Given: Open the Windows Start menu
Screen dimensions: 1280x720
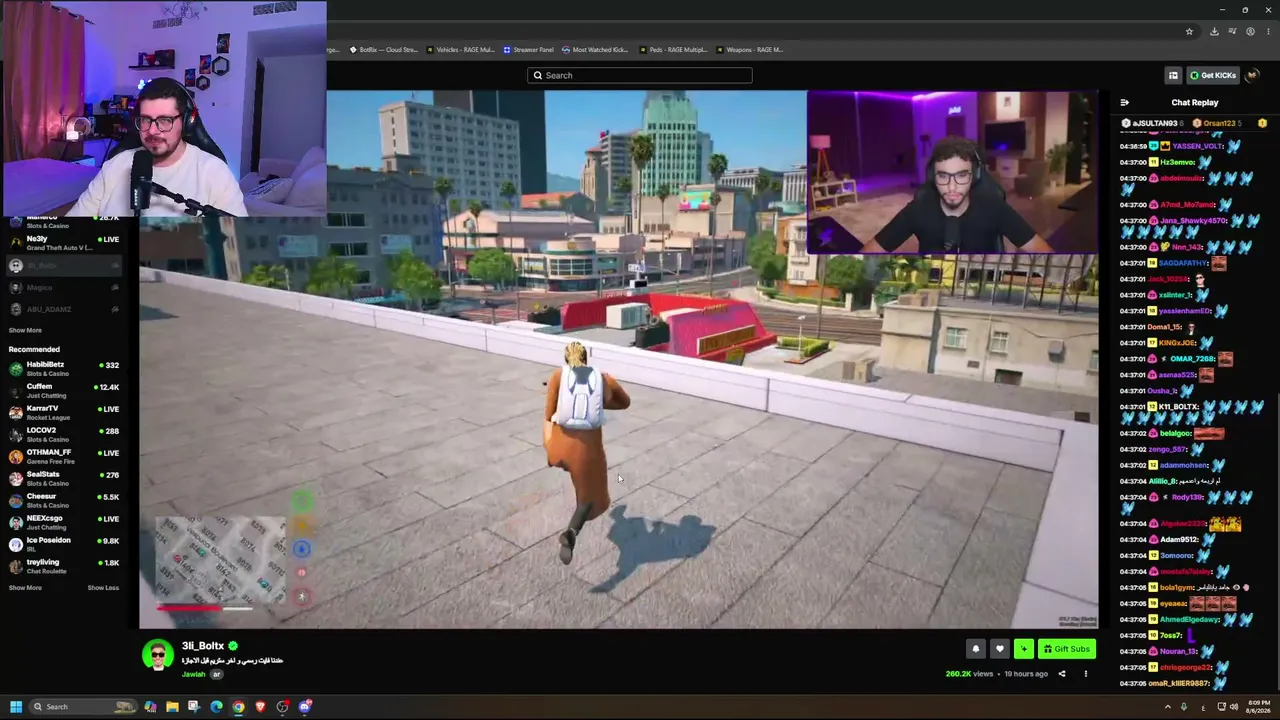Looking at the screenshot, I should tap(16, 707).
